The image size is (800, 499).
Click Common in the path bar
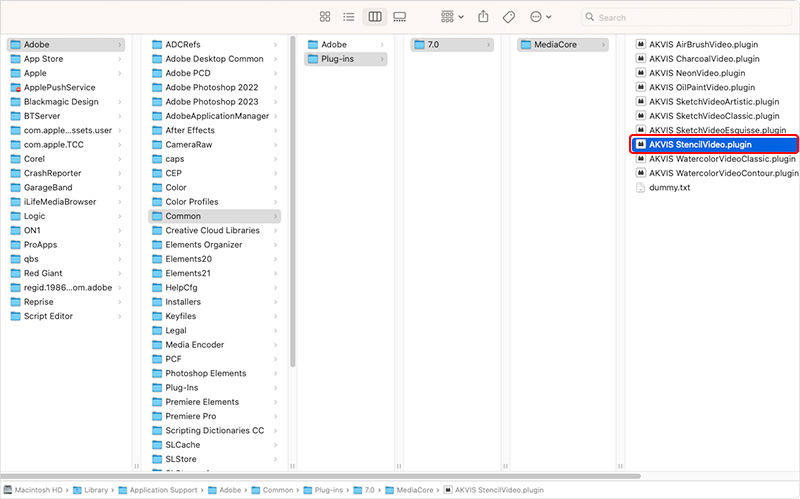pyautogui.click(x=273, y=490)
